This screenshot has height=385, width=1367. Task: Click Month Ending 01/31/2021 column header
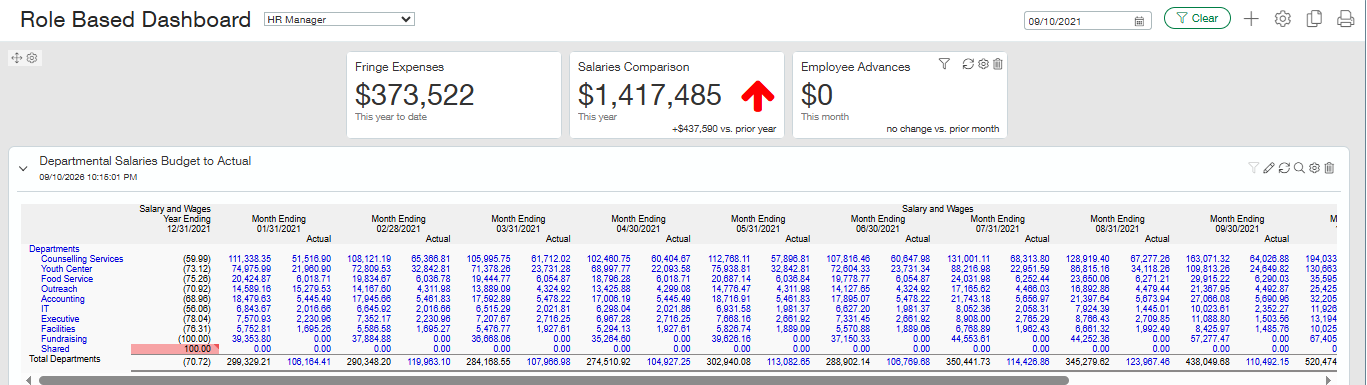tap(278, 224)
